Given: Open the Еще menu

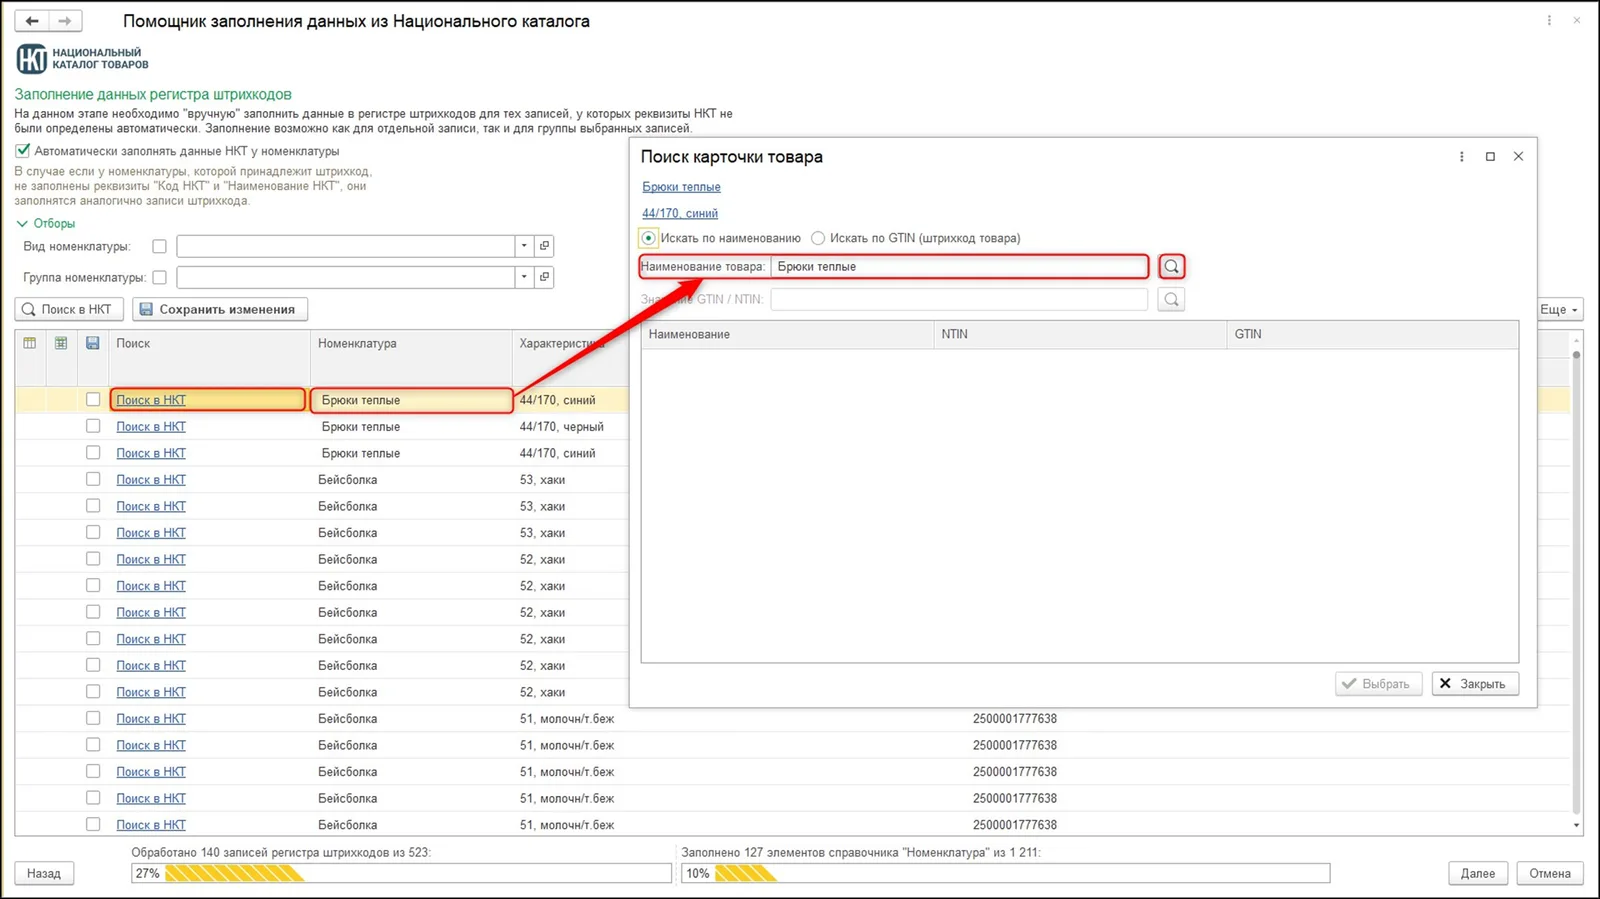Looking at the screenshot, I should 1559,310.
